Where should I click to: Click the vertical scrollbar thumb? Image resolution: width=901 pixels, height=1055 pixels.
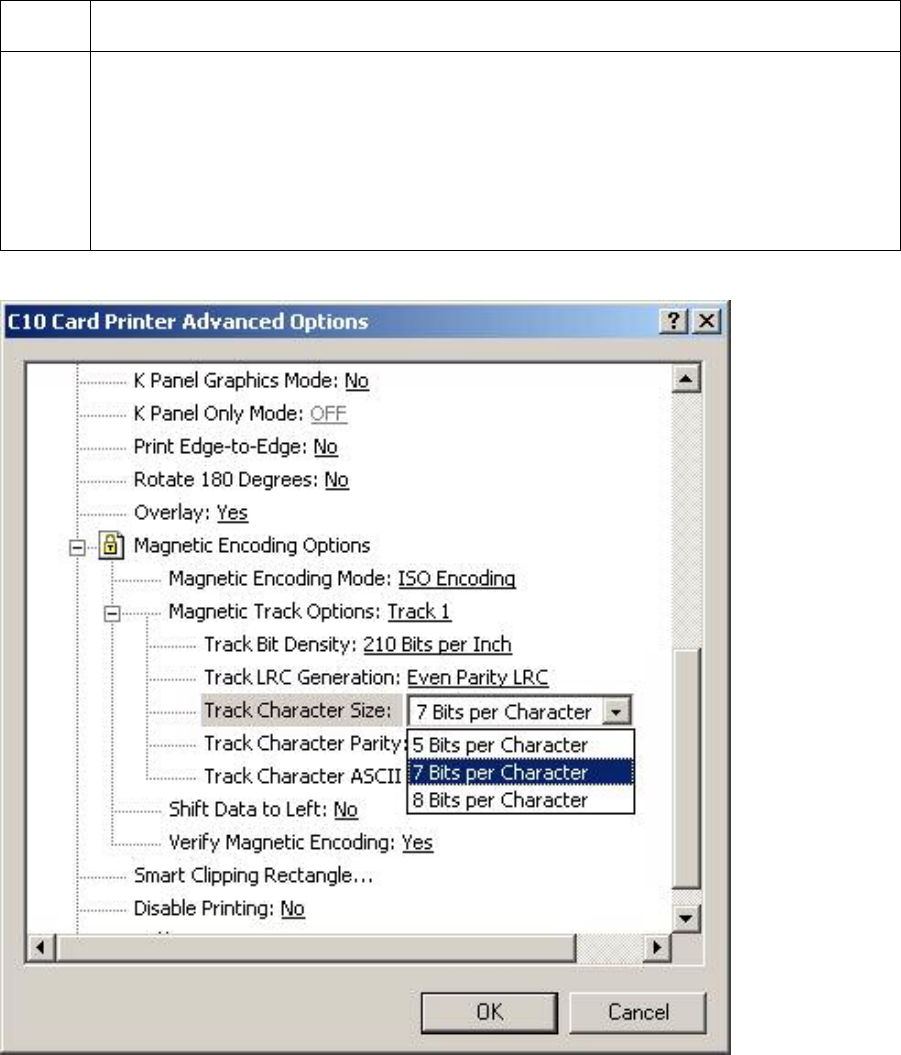(686, 768)
